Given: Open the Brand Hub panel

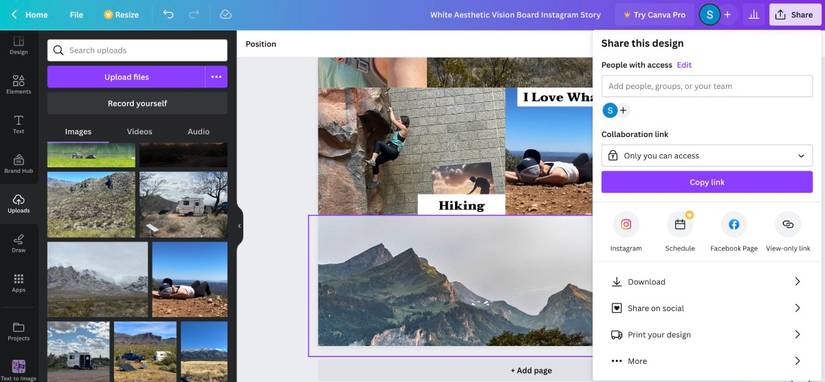Looking at the screenshot, I should pyautogui.click(x=18, y=164).
